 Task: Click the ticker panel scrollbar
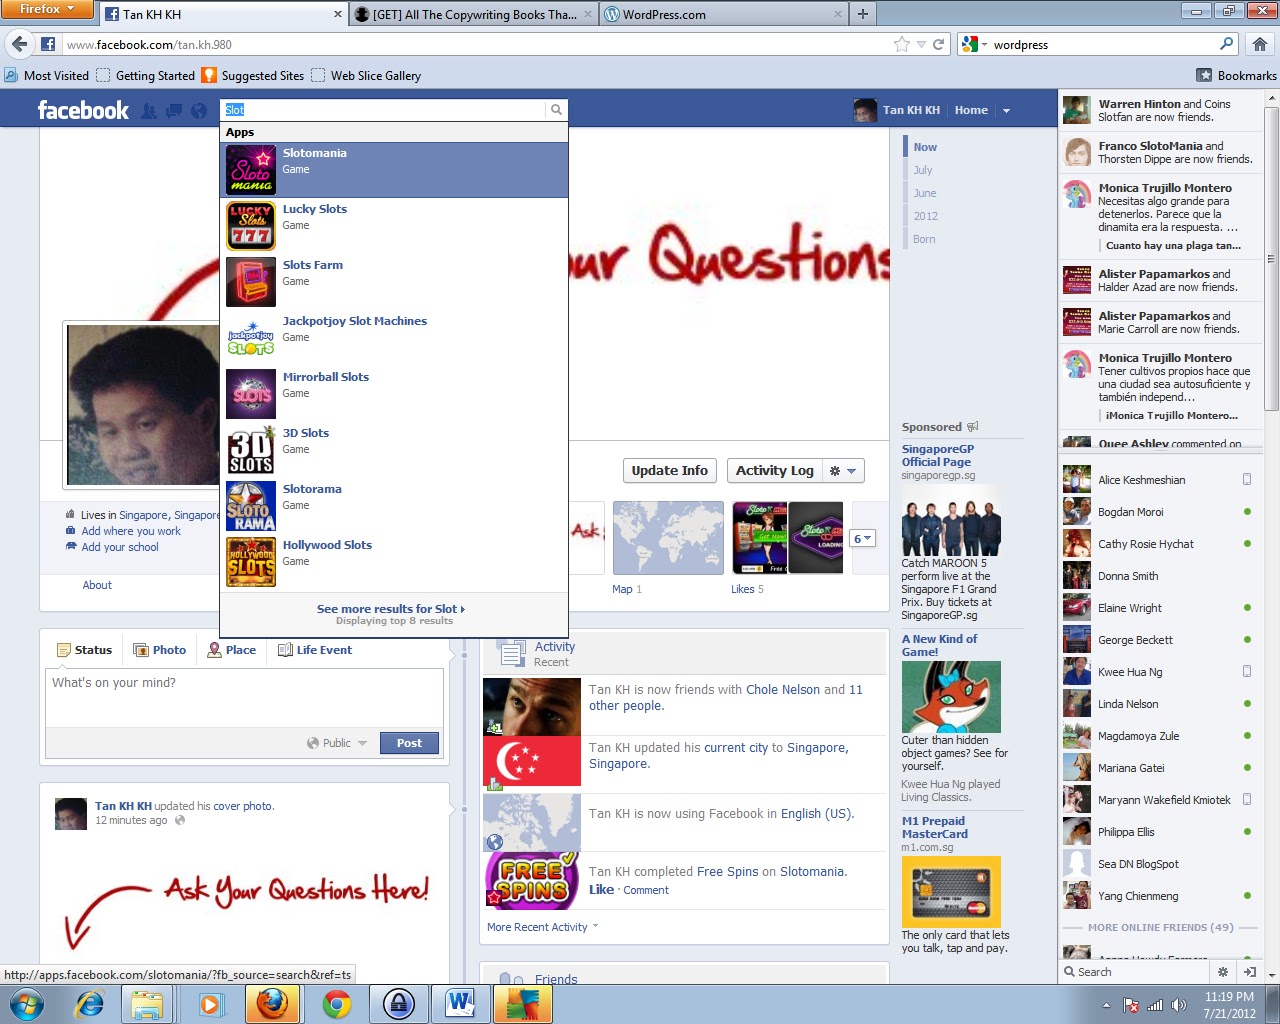click(1272, 258)
